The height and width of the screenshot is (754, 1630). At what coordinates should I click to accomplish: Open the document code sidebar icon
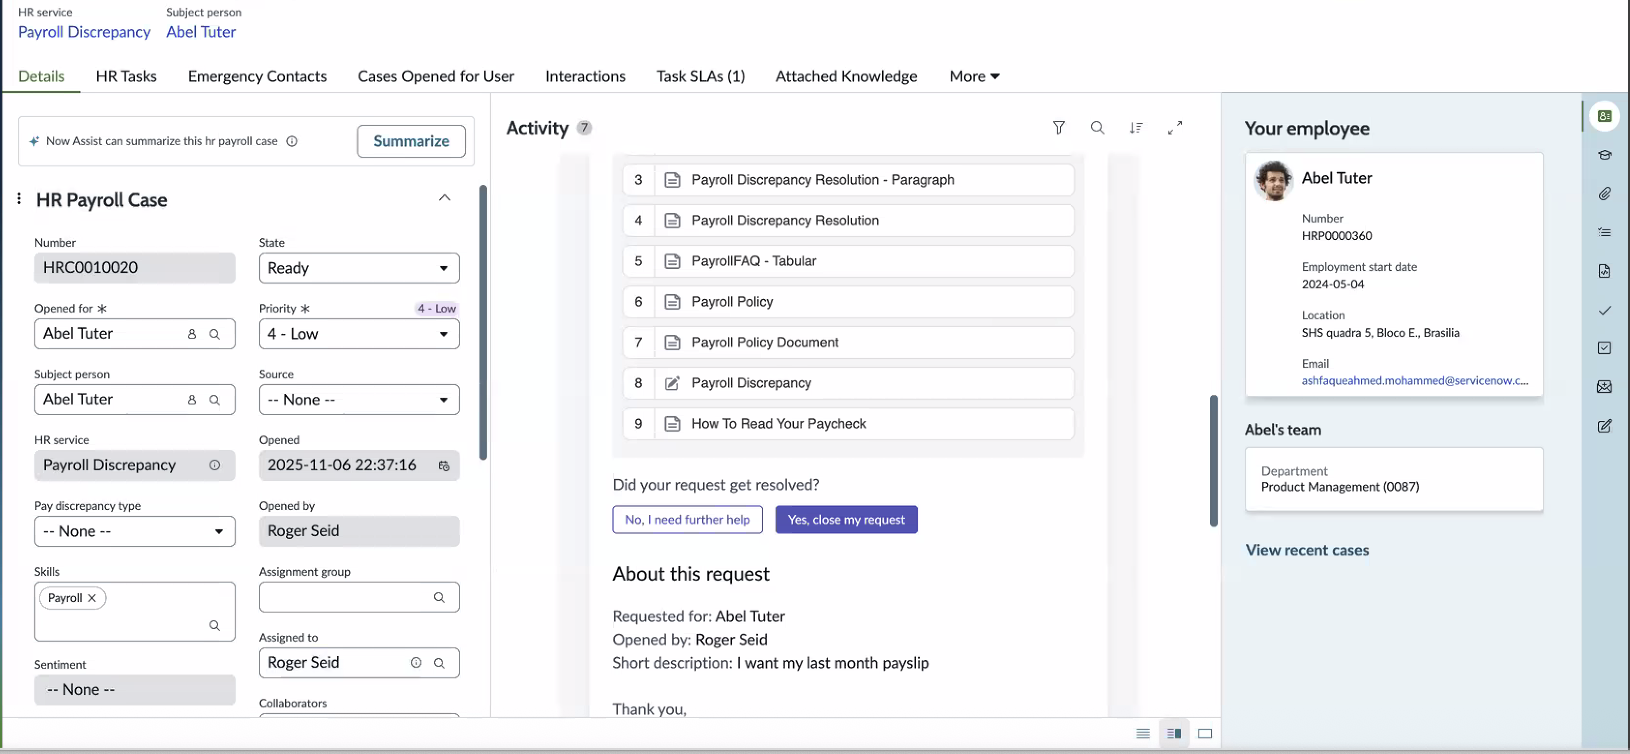pos(1605,271)
